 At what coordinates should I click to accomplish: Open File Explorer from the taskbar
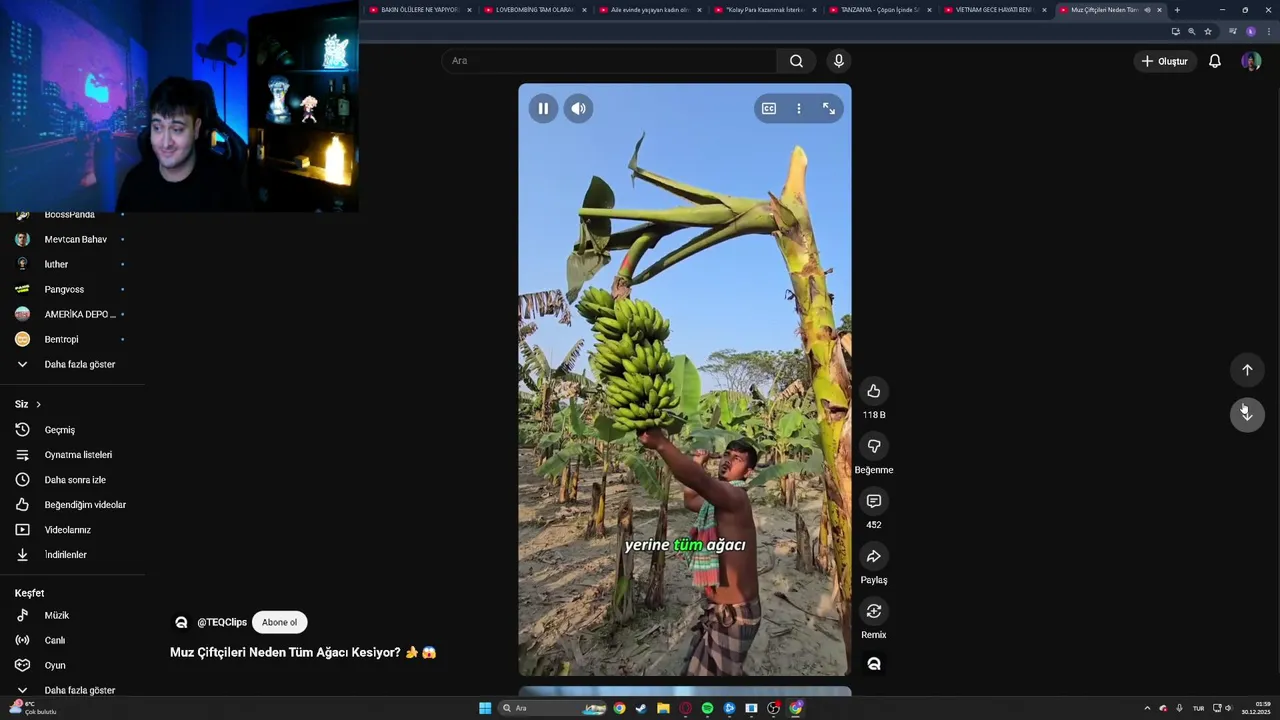point(663,708)
